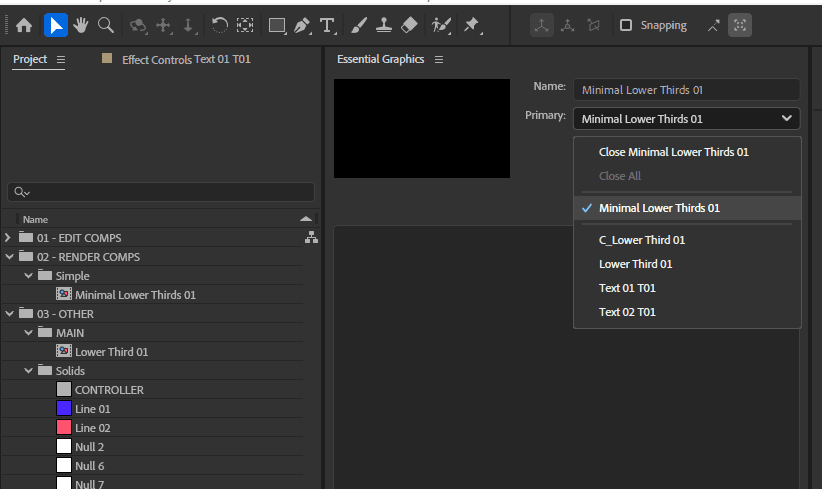Image resolution: width=822 pixels, height=489 pixels.
Task: Collapse the 02 - RENDER COMPS folder
Action: 9,257
